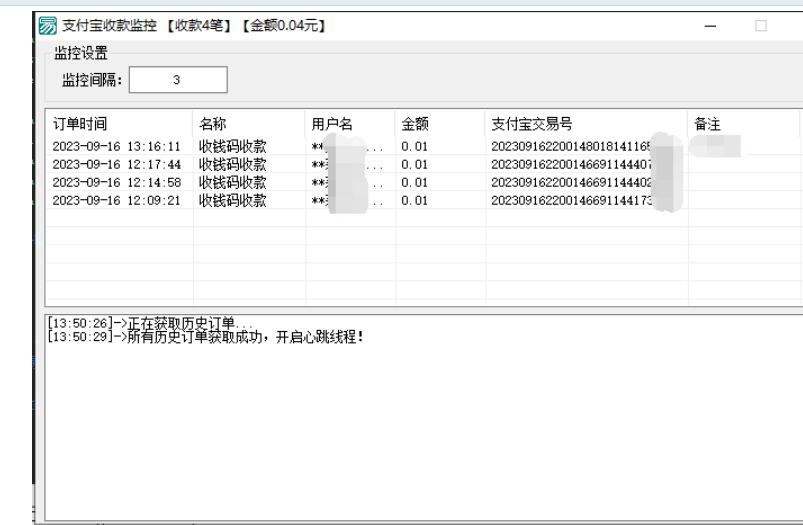Click the 监控间隔 input field

[x=178, y=80]
